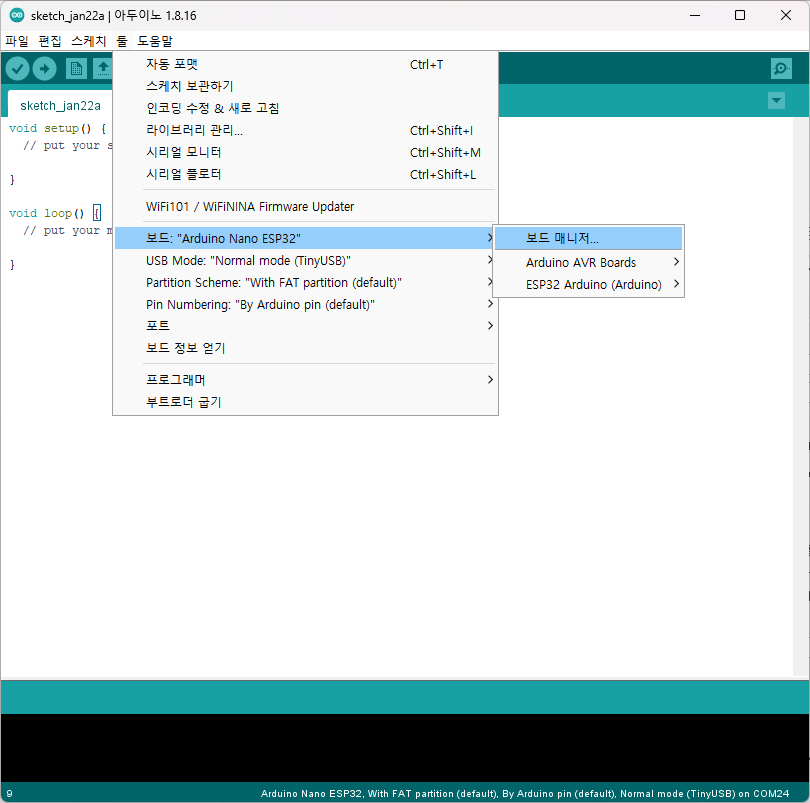The height and width of the screenshot is (803, 810).
Task: Click the Upload arrow icon
Action: [44, 68]
